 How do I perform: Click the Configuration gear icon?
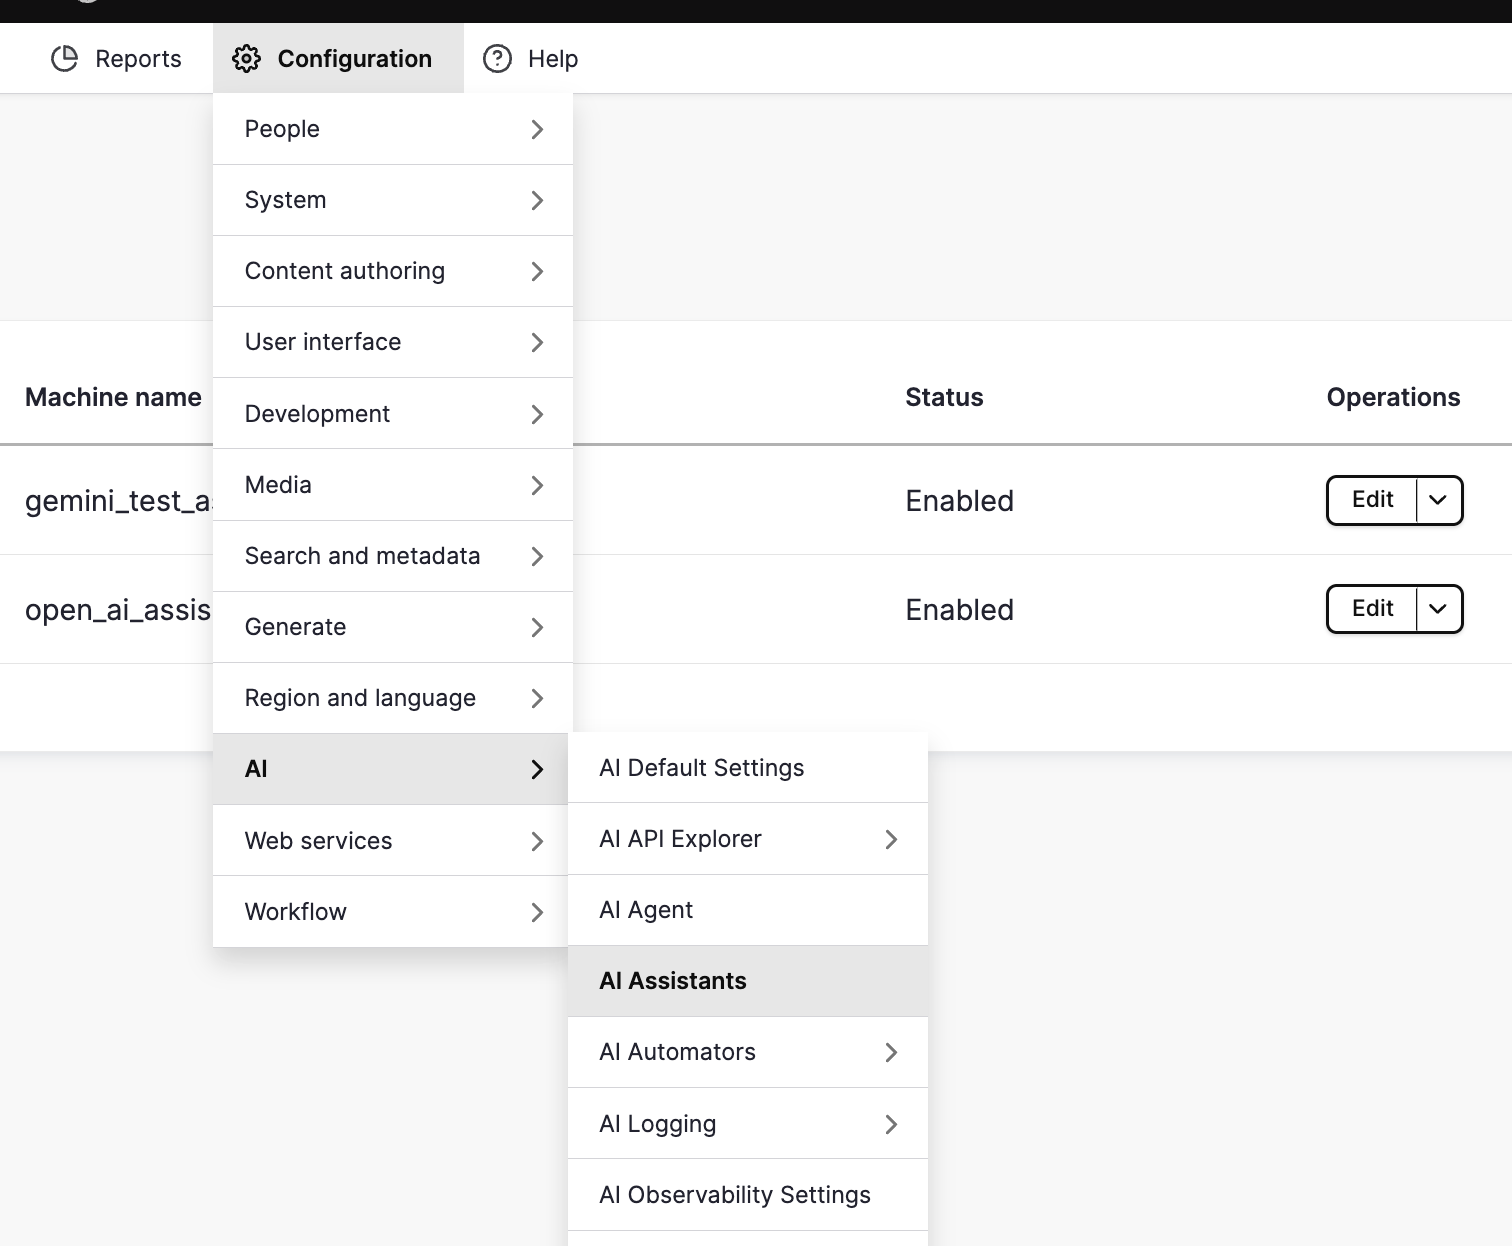(247, 58)
